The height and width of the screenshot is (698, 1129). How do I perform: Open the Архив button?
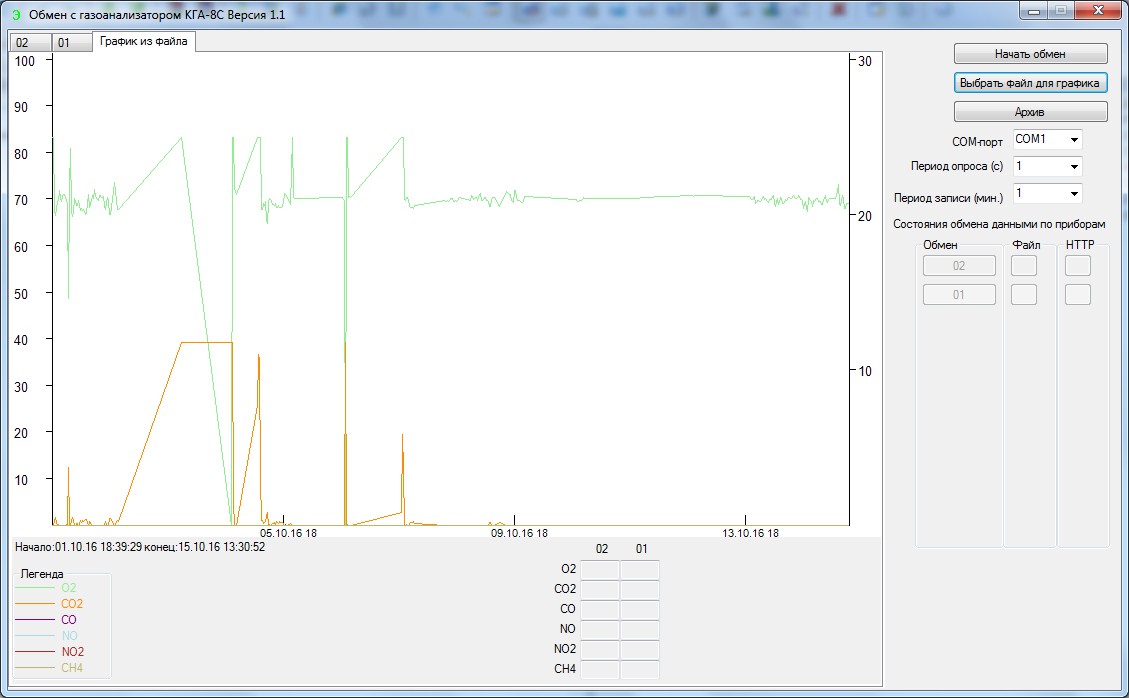pyautogui.click(x=1030, y=112)
